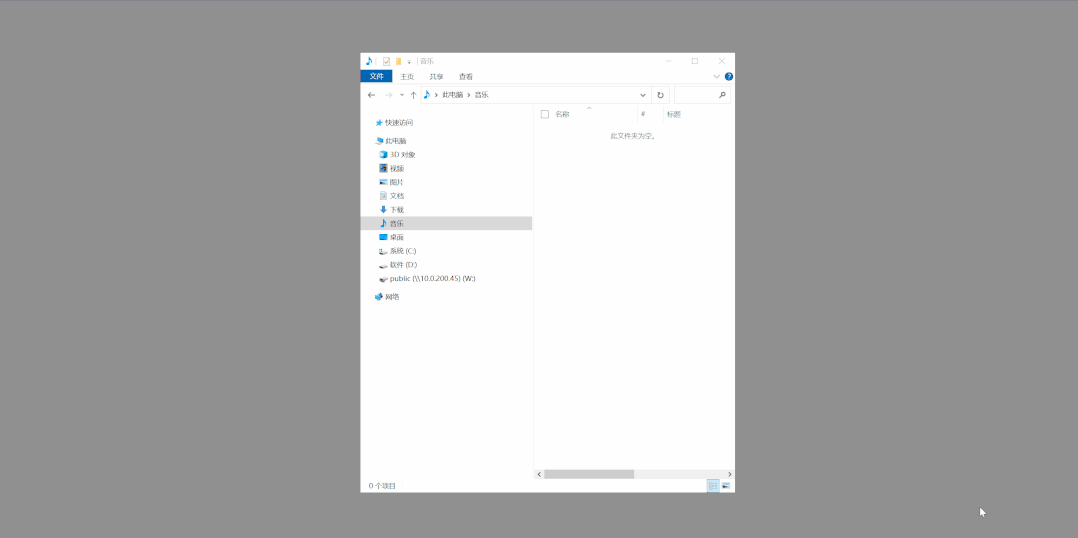Sort by the 名称 column header
This screenshot has width=1078, height=538.
(562, 114)
